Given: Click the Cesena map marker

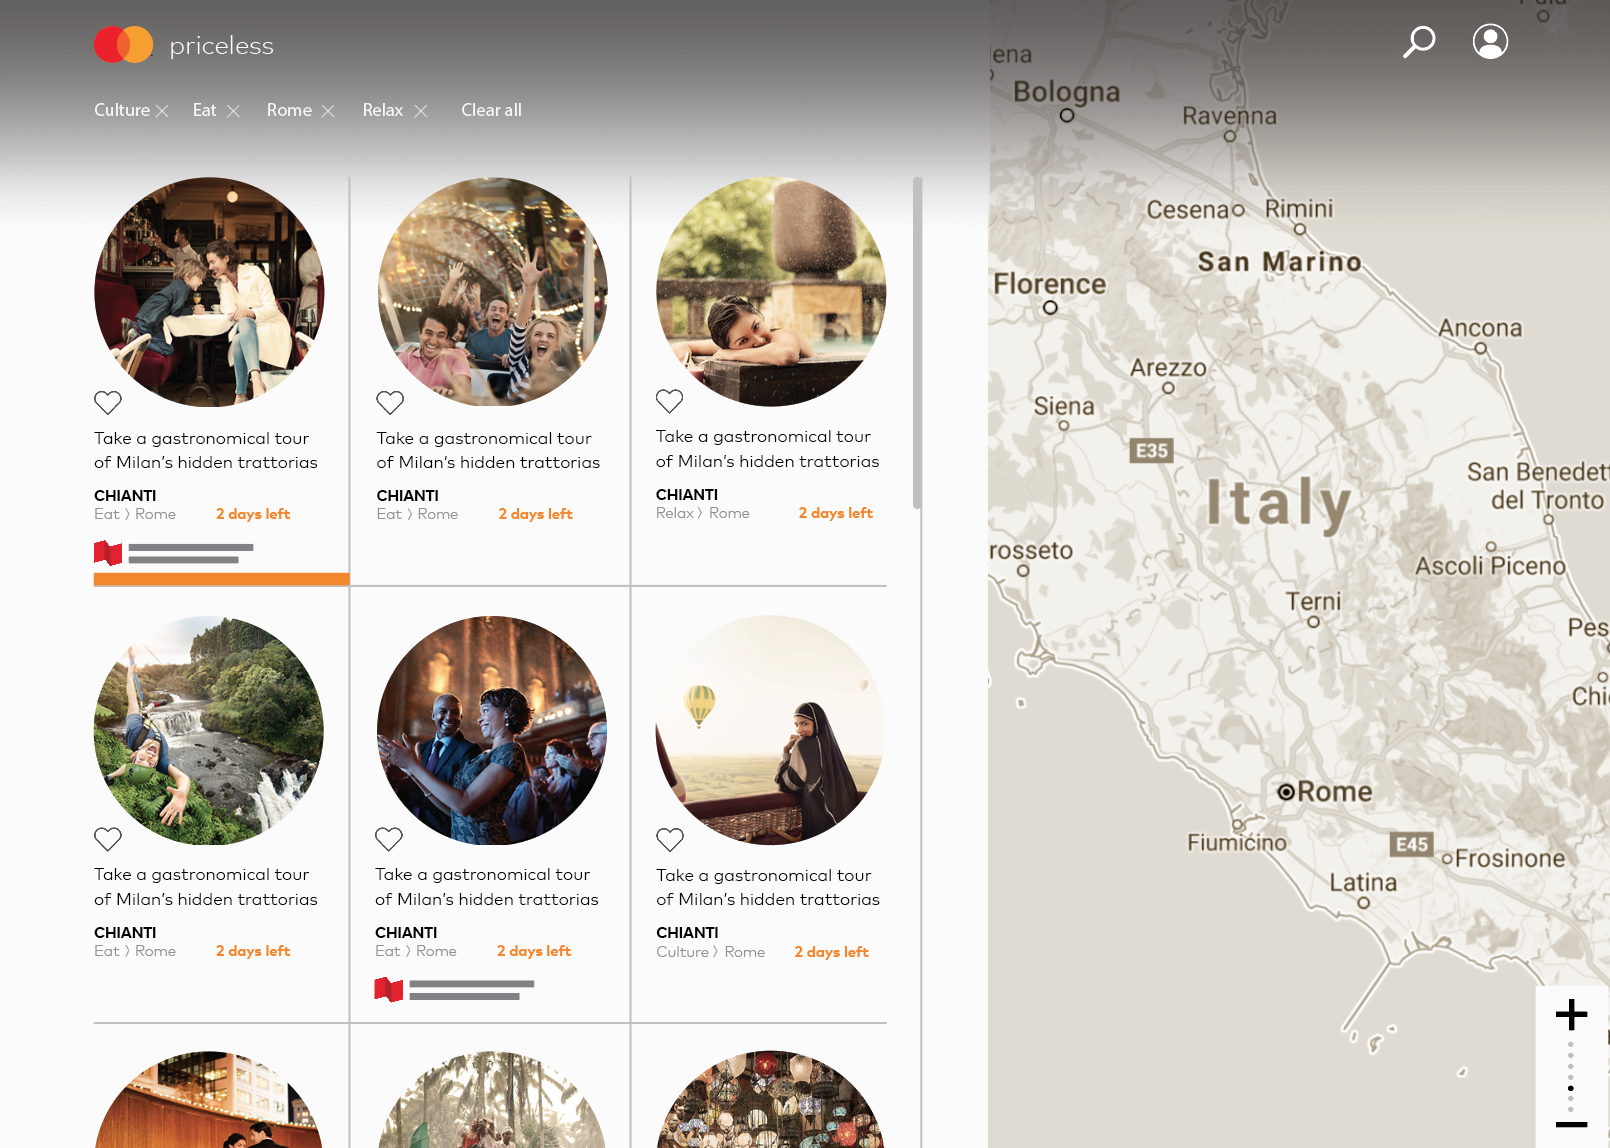Looking at the screenshot, I should click(x=1238, y=210).
